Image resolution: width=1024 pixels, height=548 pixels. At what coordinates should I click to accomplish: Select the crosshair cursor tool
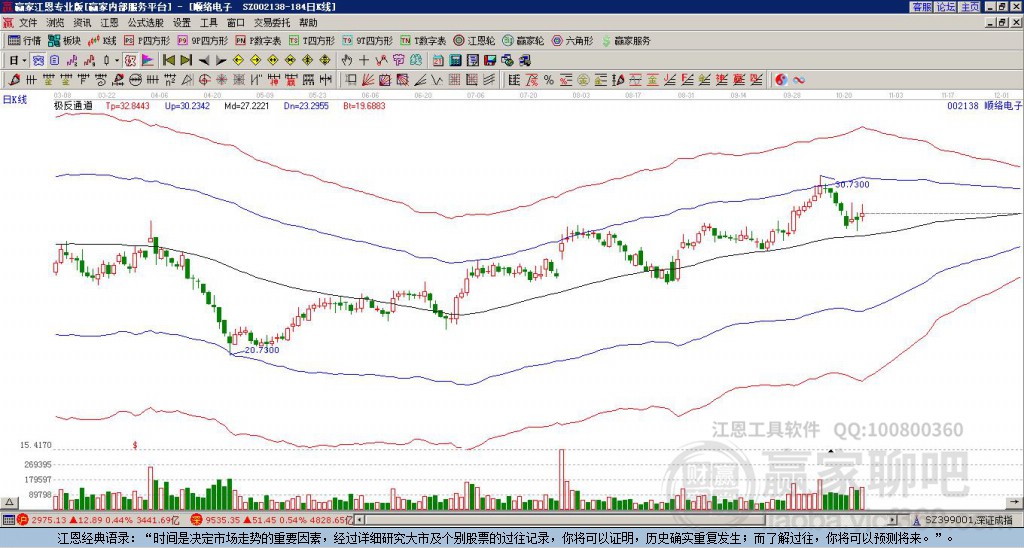364,61
